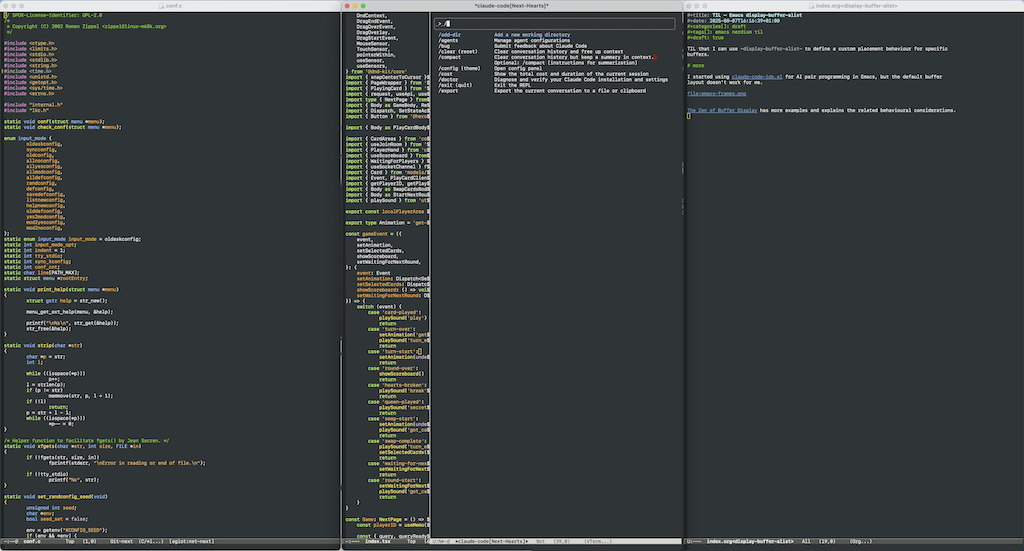Click 'static void strip(char *str)' definition
Screen dimensions: 1024x551
tap(44, 345)
